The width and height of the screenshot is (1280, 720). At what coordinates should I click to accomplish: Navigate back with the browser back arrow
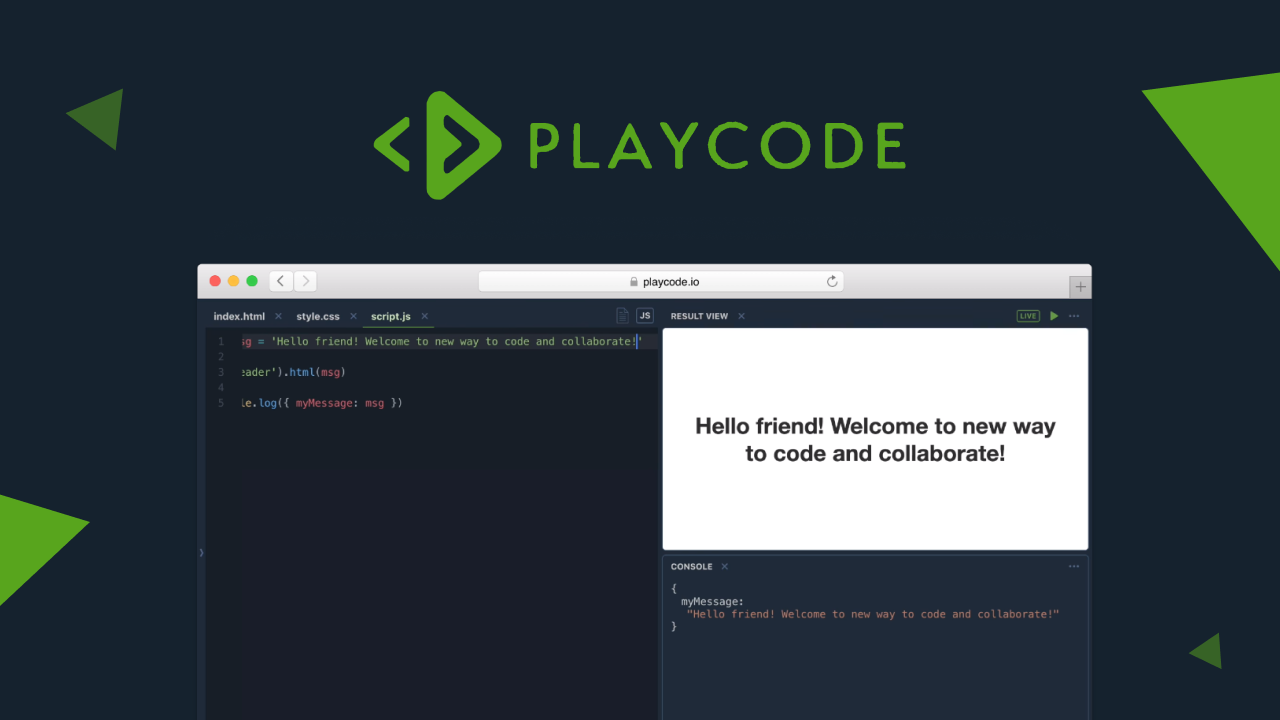pyautogui.click(x=280, y=281)
